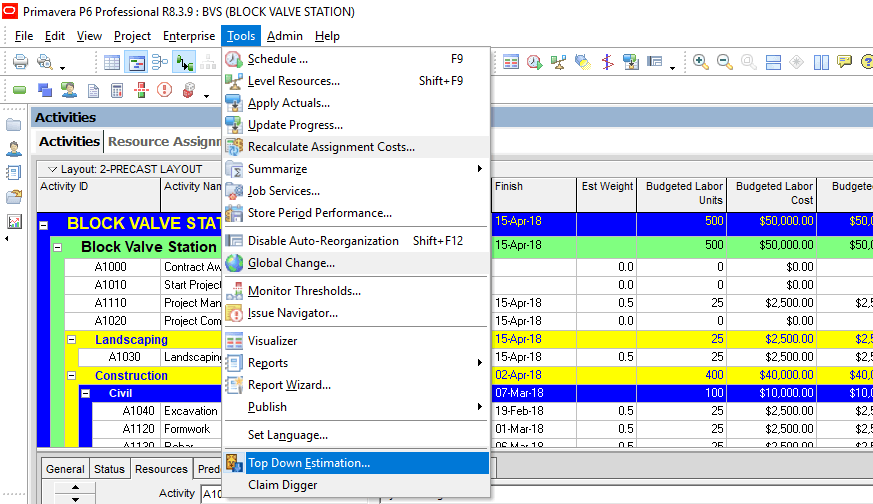Toggle Disable Auto-Reorganization menu option
The image size is (873, 504).
(x=356, y=241)
